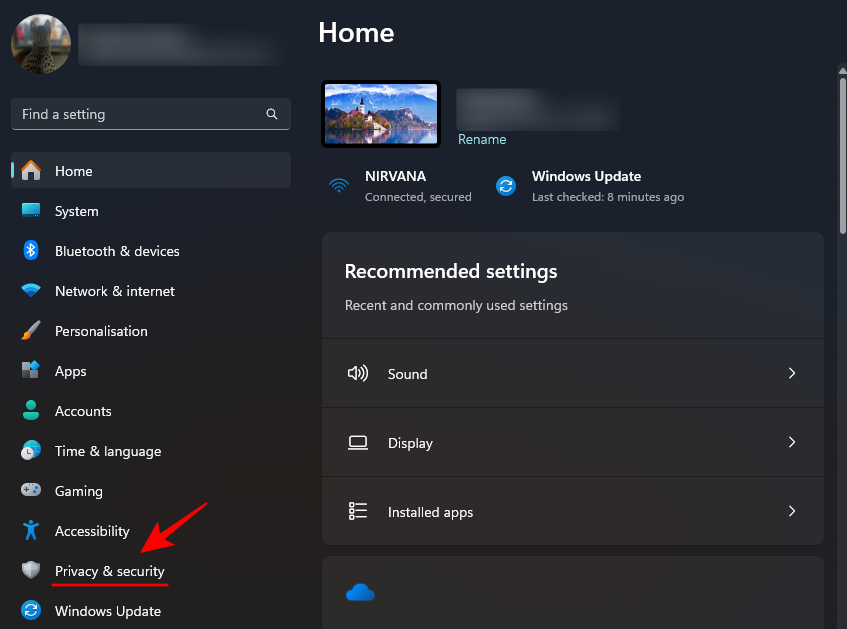The image size is (847, 629).
Task: Click the OneDrive cloud icon
Action: tap(360, 593)
